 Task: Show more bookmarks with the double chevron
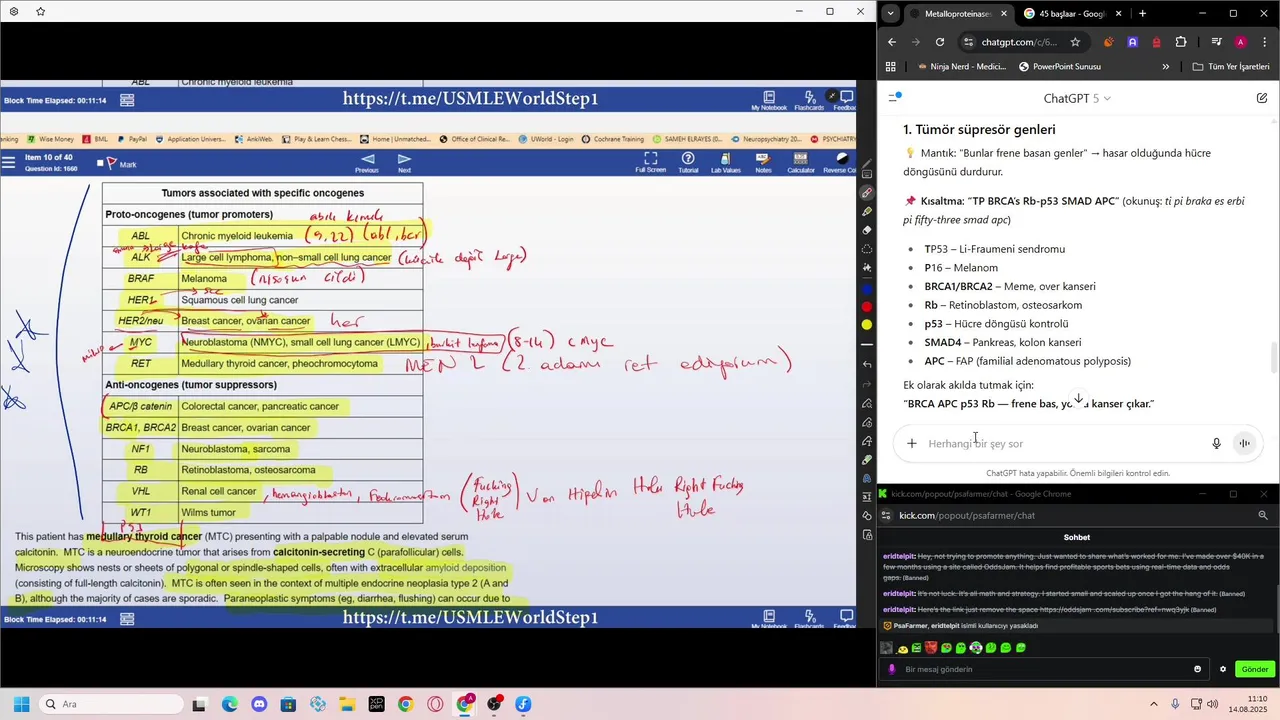1165,67
